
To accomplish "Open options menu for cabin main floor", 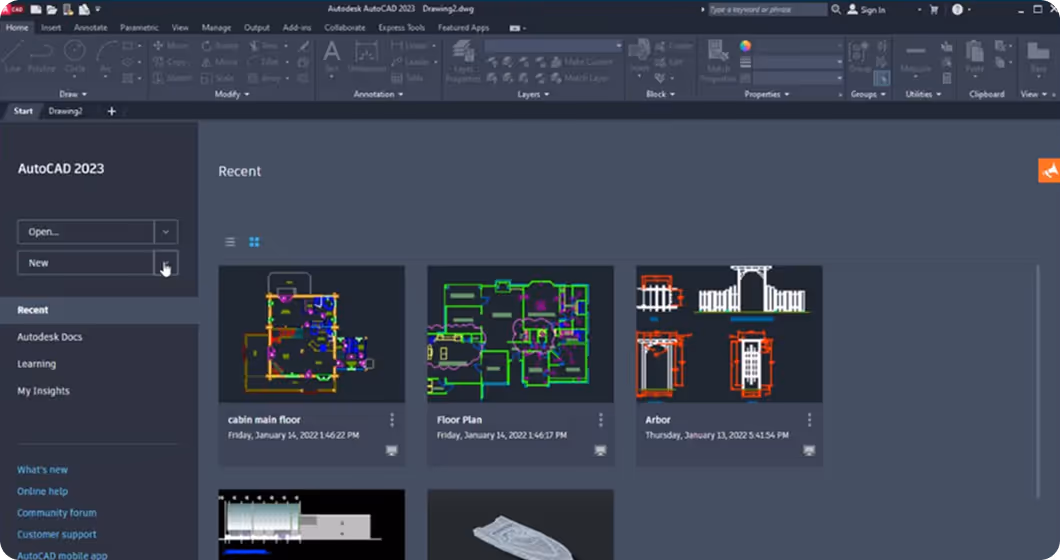I will (392, 420).
